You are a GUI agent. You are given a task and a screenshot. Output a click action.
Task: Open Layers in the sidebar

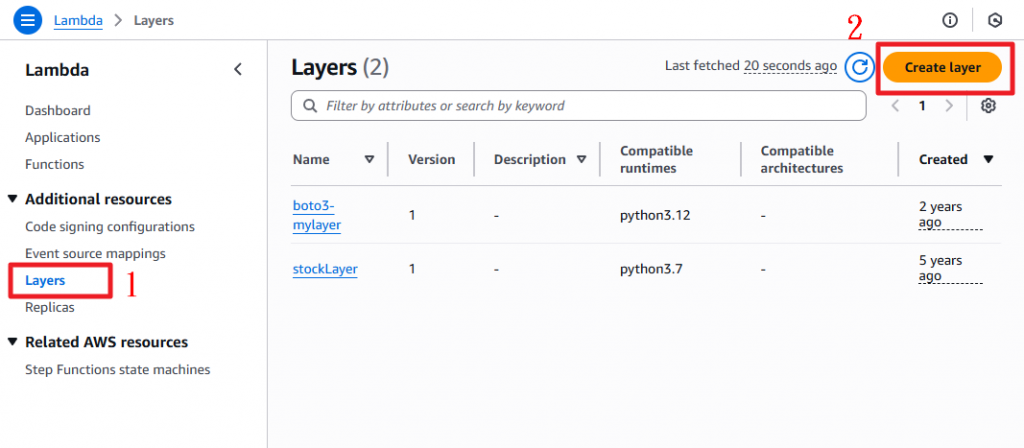45,281
